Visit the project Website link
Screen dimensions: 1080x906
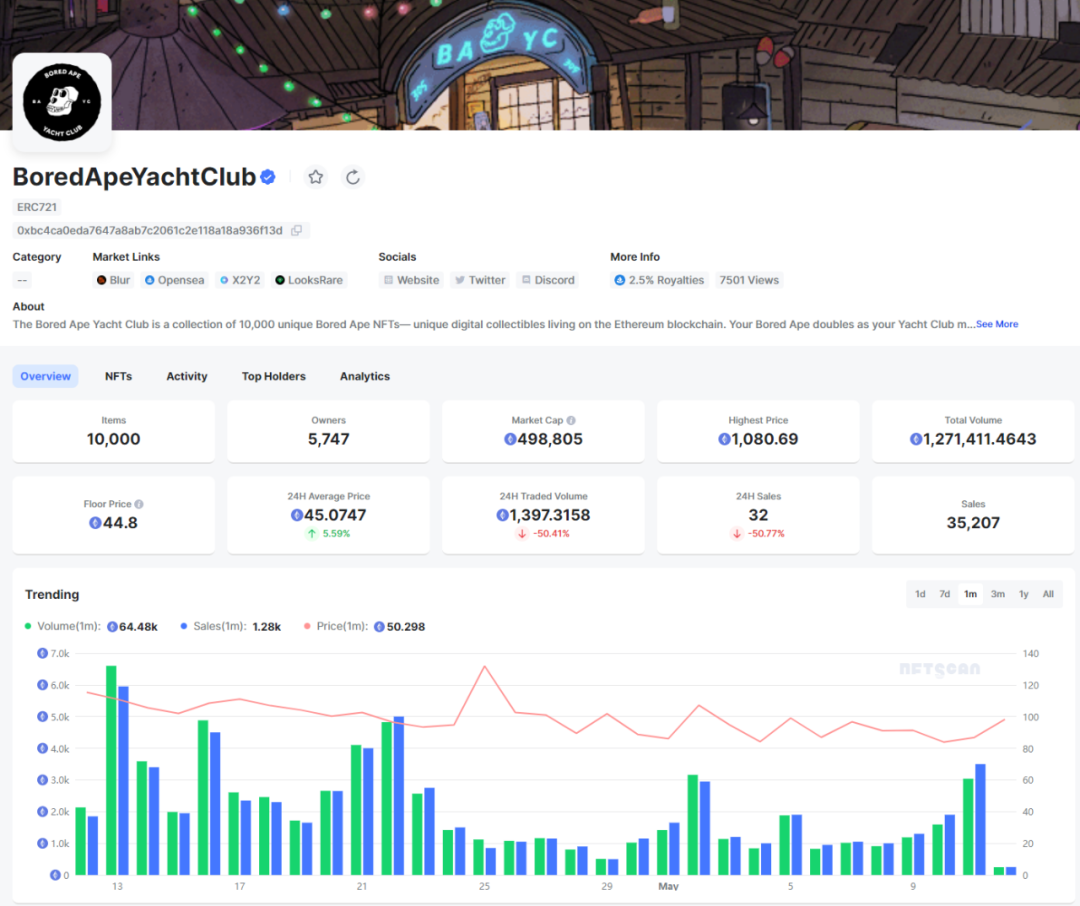pyautogui.click(x=411, y=280)
